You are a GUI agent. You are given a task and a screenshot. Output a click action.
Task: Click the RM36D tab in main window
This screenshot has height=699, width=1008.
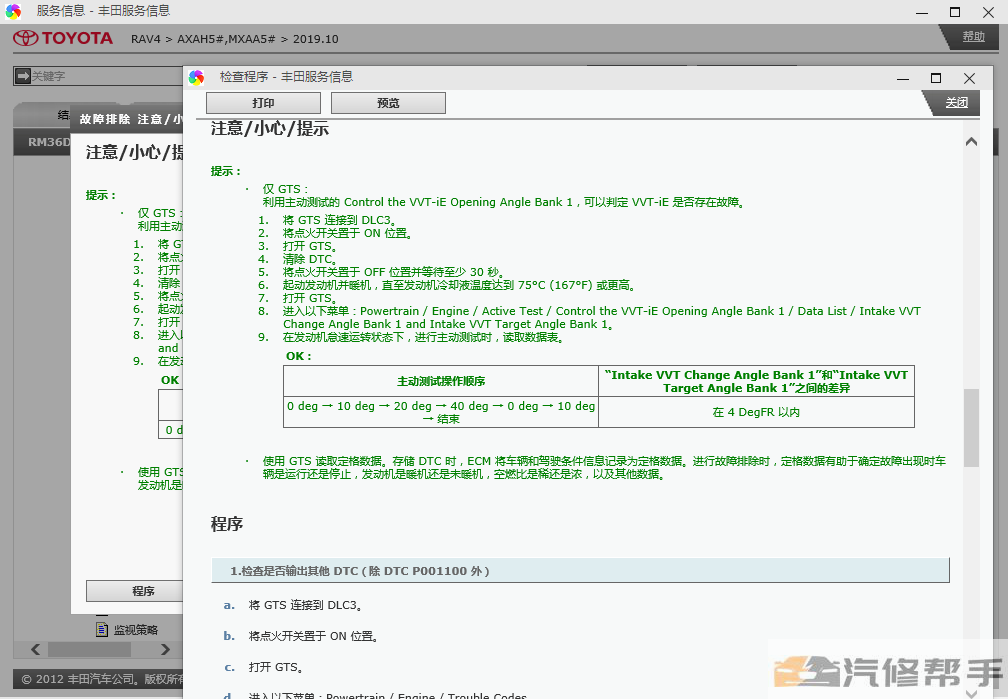[42, 142]
